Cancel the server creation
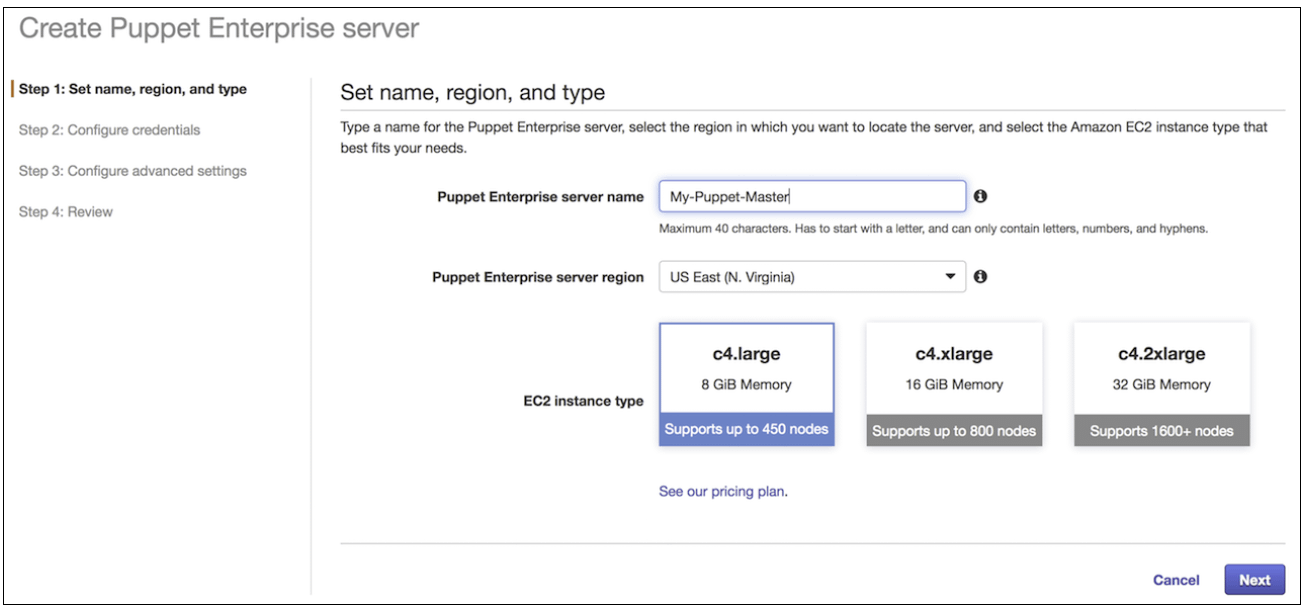The height and width of the screenshot is (610, 1309). (1176, 580)
